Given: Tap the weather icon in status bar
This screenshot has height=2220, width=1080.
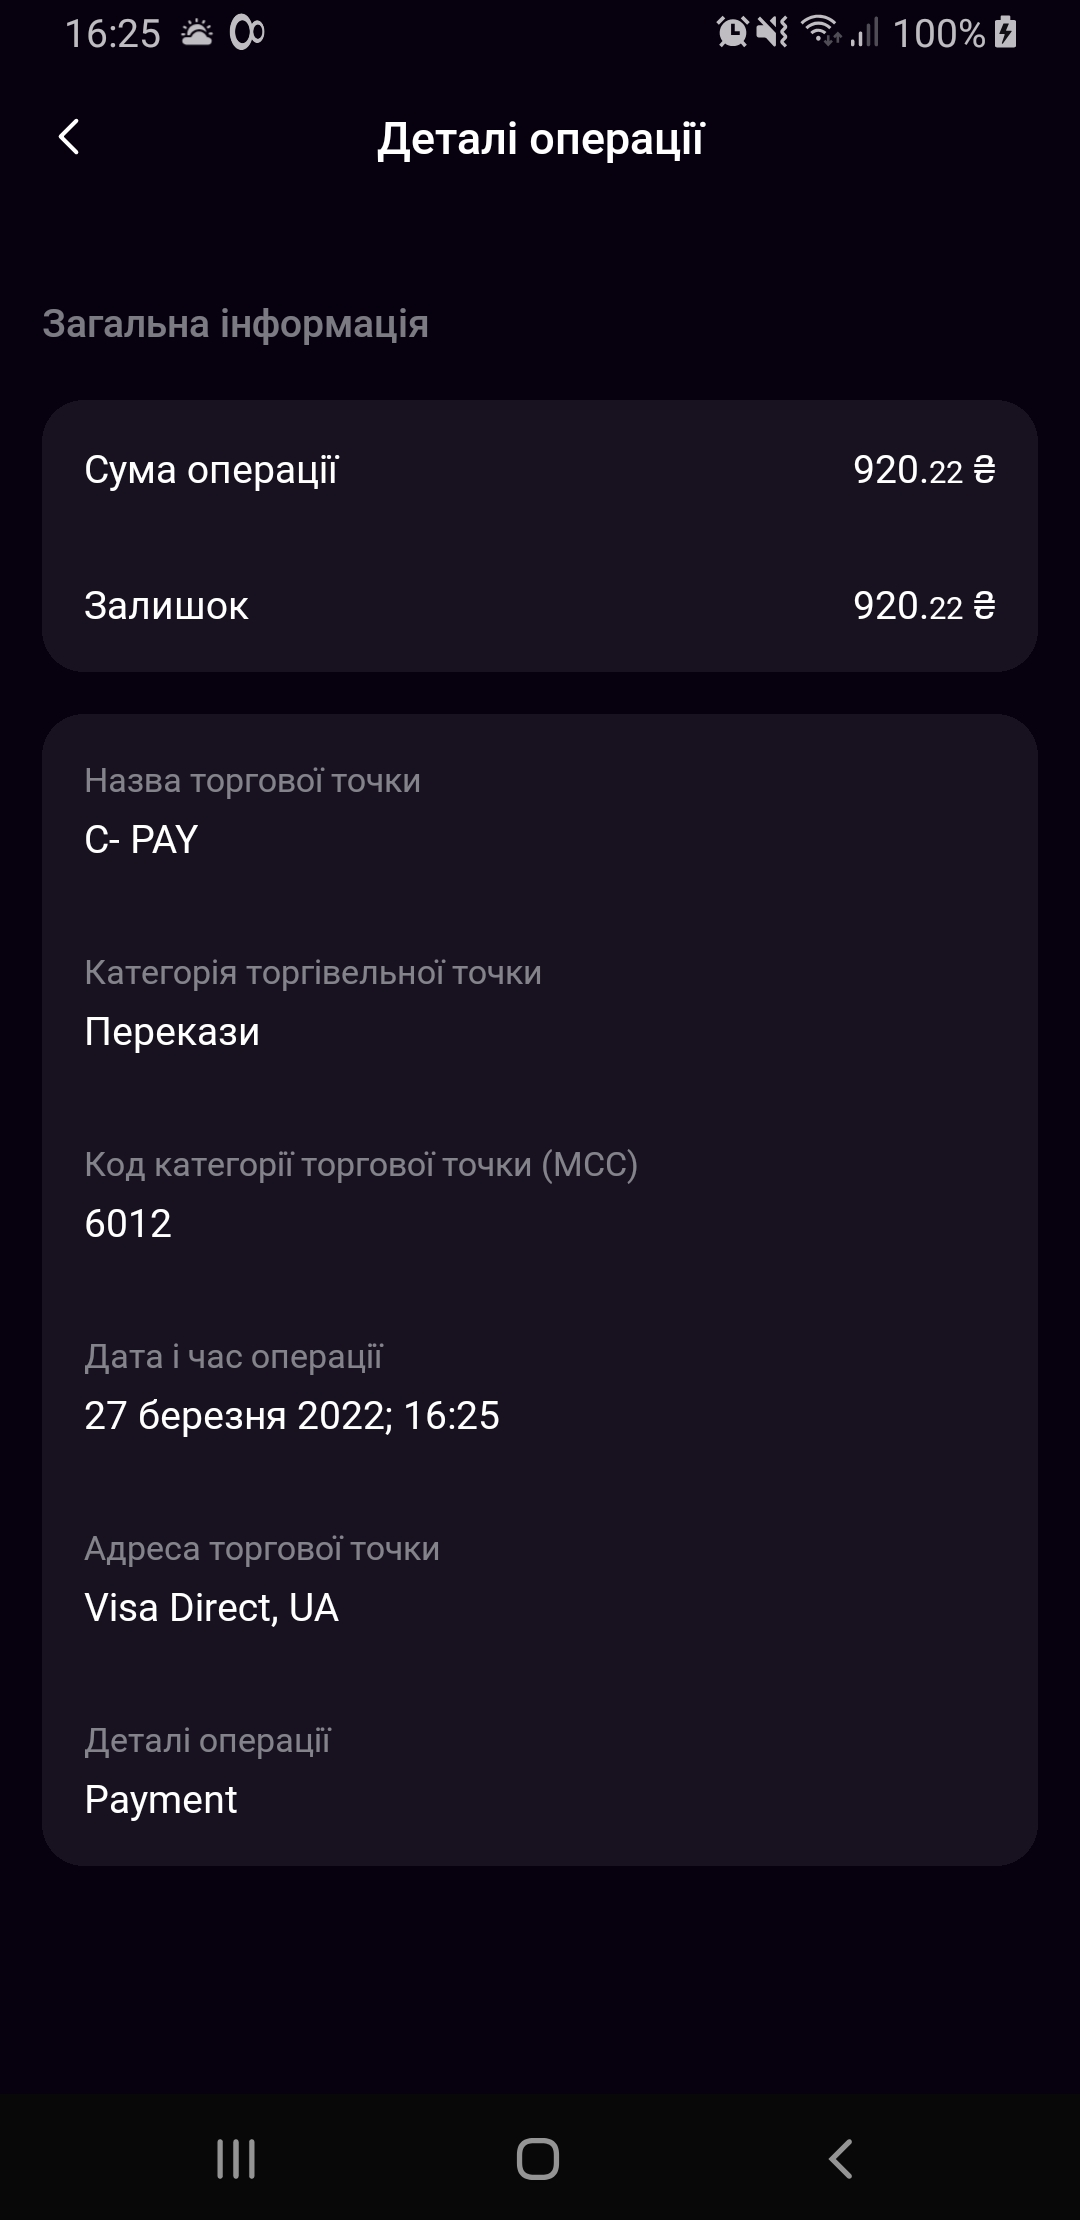Looking at the screenshot, I should pyautogui.click(x=197, y=34).
